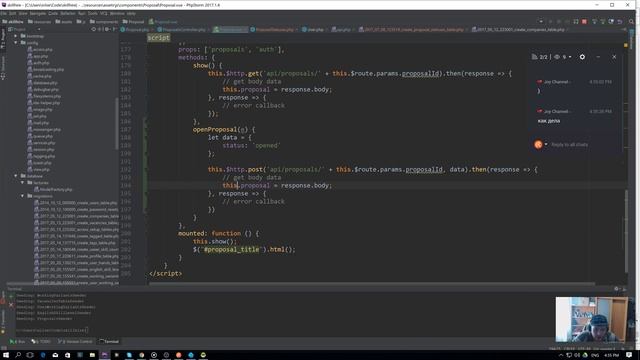Image resolution: width=640 pixels, height=360 pixels.
Task: Open the Edit menu
Action: tap(13, 13)
